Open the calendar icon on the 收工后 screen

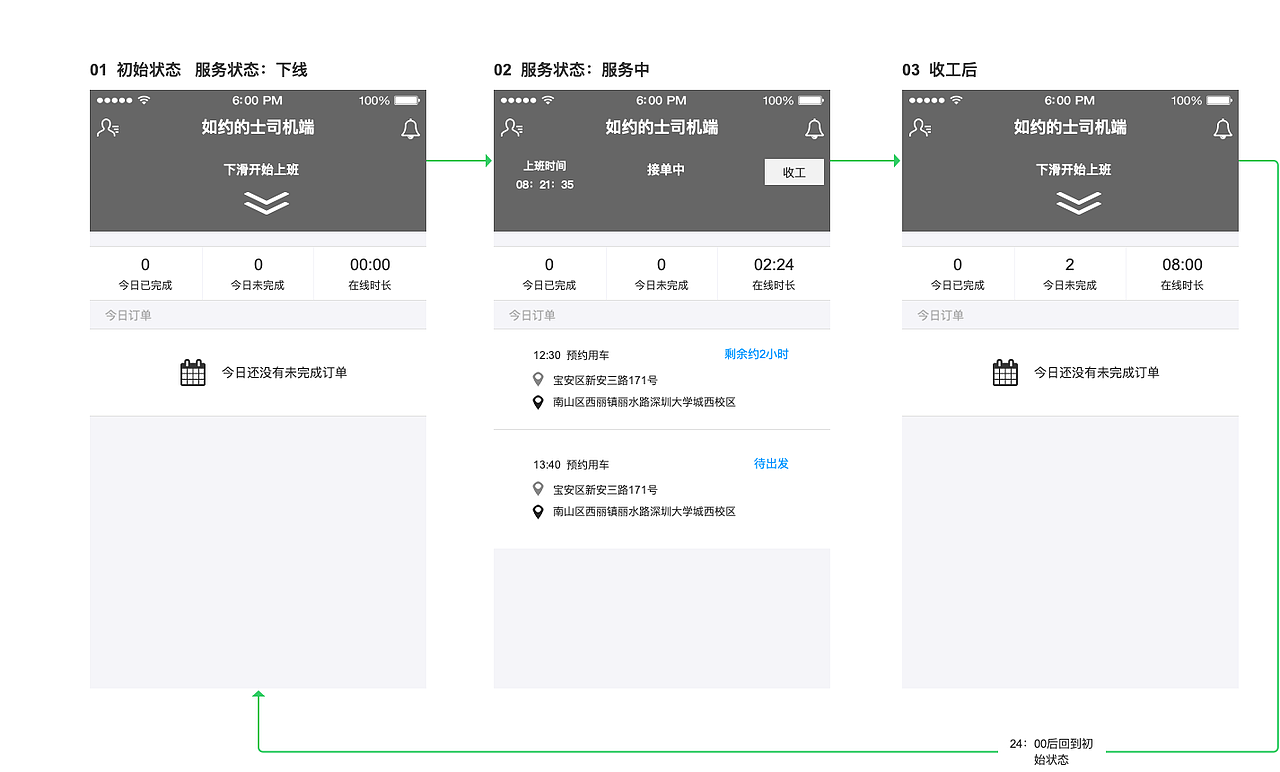[1004, 371]
